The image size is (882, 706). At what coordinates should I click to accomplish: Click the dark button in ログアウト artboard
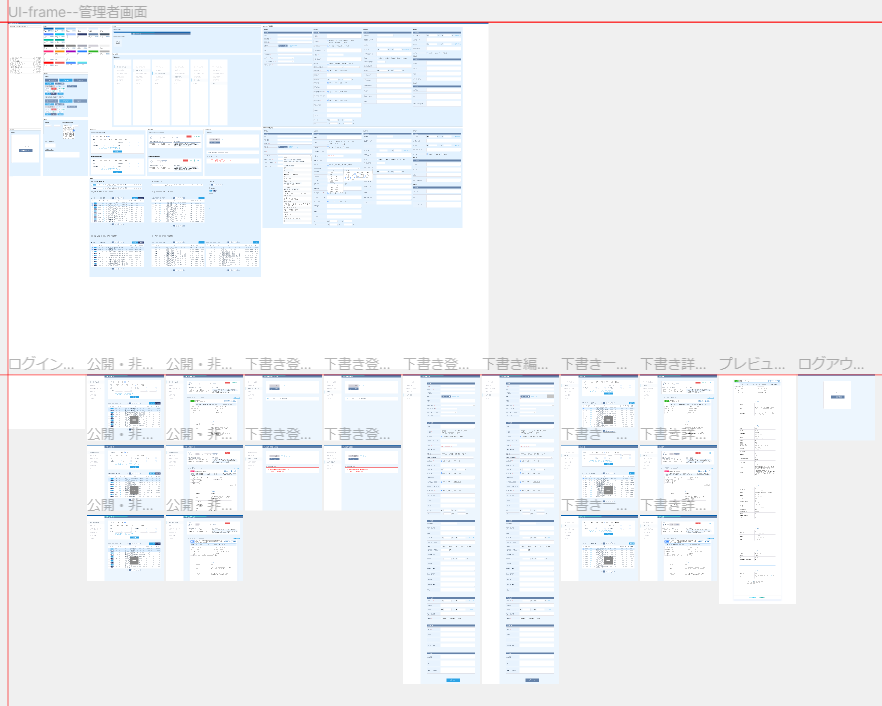click(x=838, y=397)
